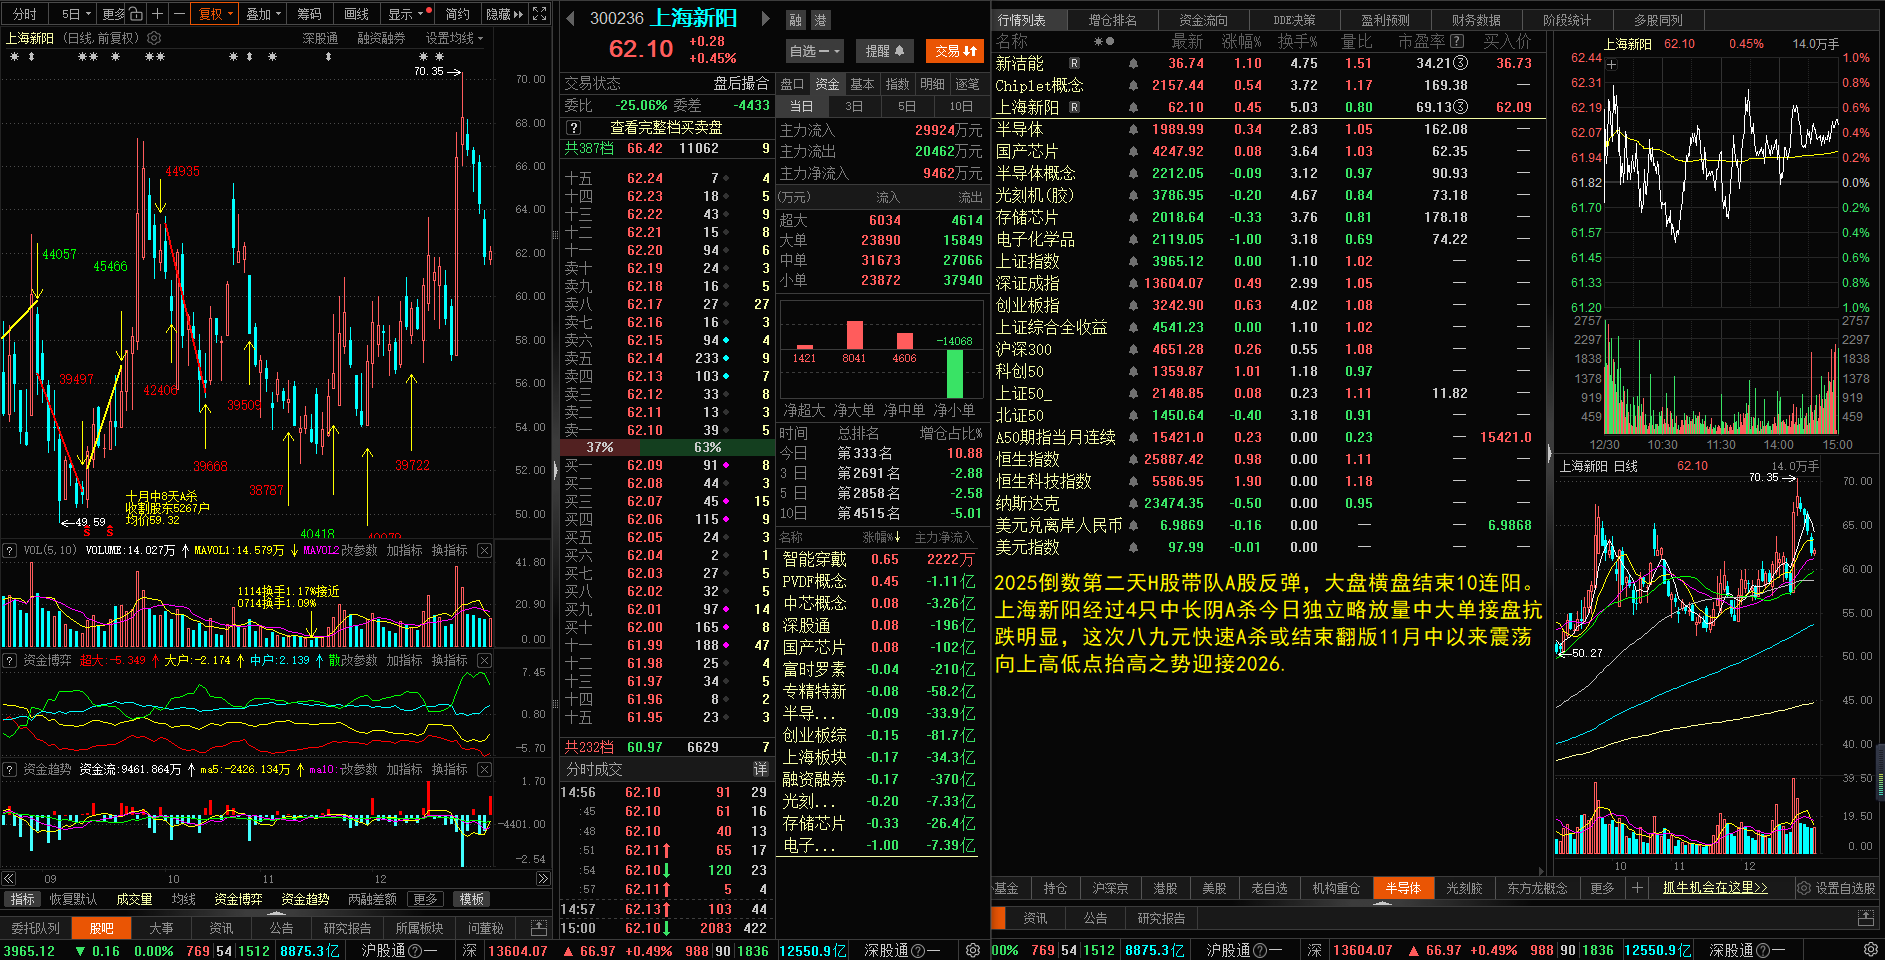The height and width of the screenshot is (960, 1885).
Task: Open 设置自选股 gear option
Action: coord(1837,888)
